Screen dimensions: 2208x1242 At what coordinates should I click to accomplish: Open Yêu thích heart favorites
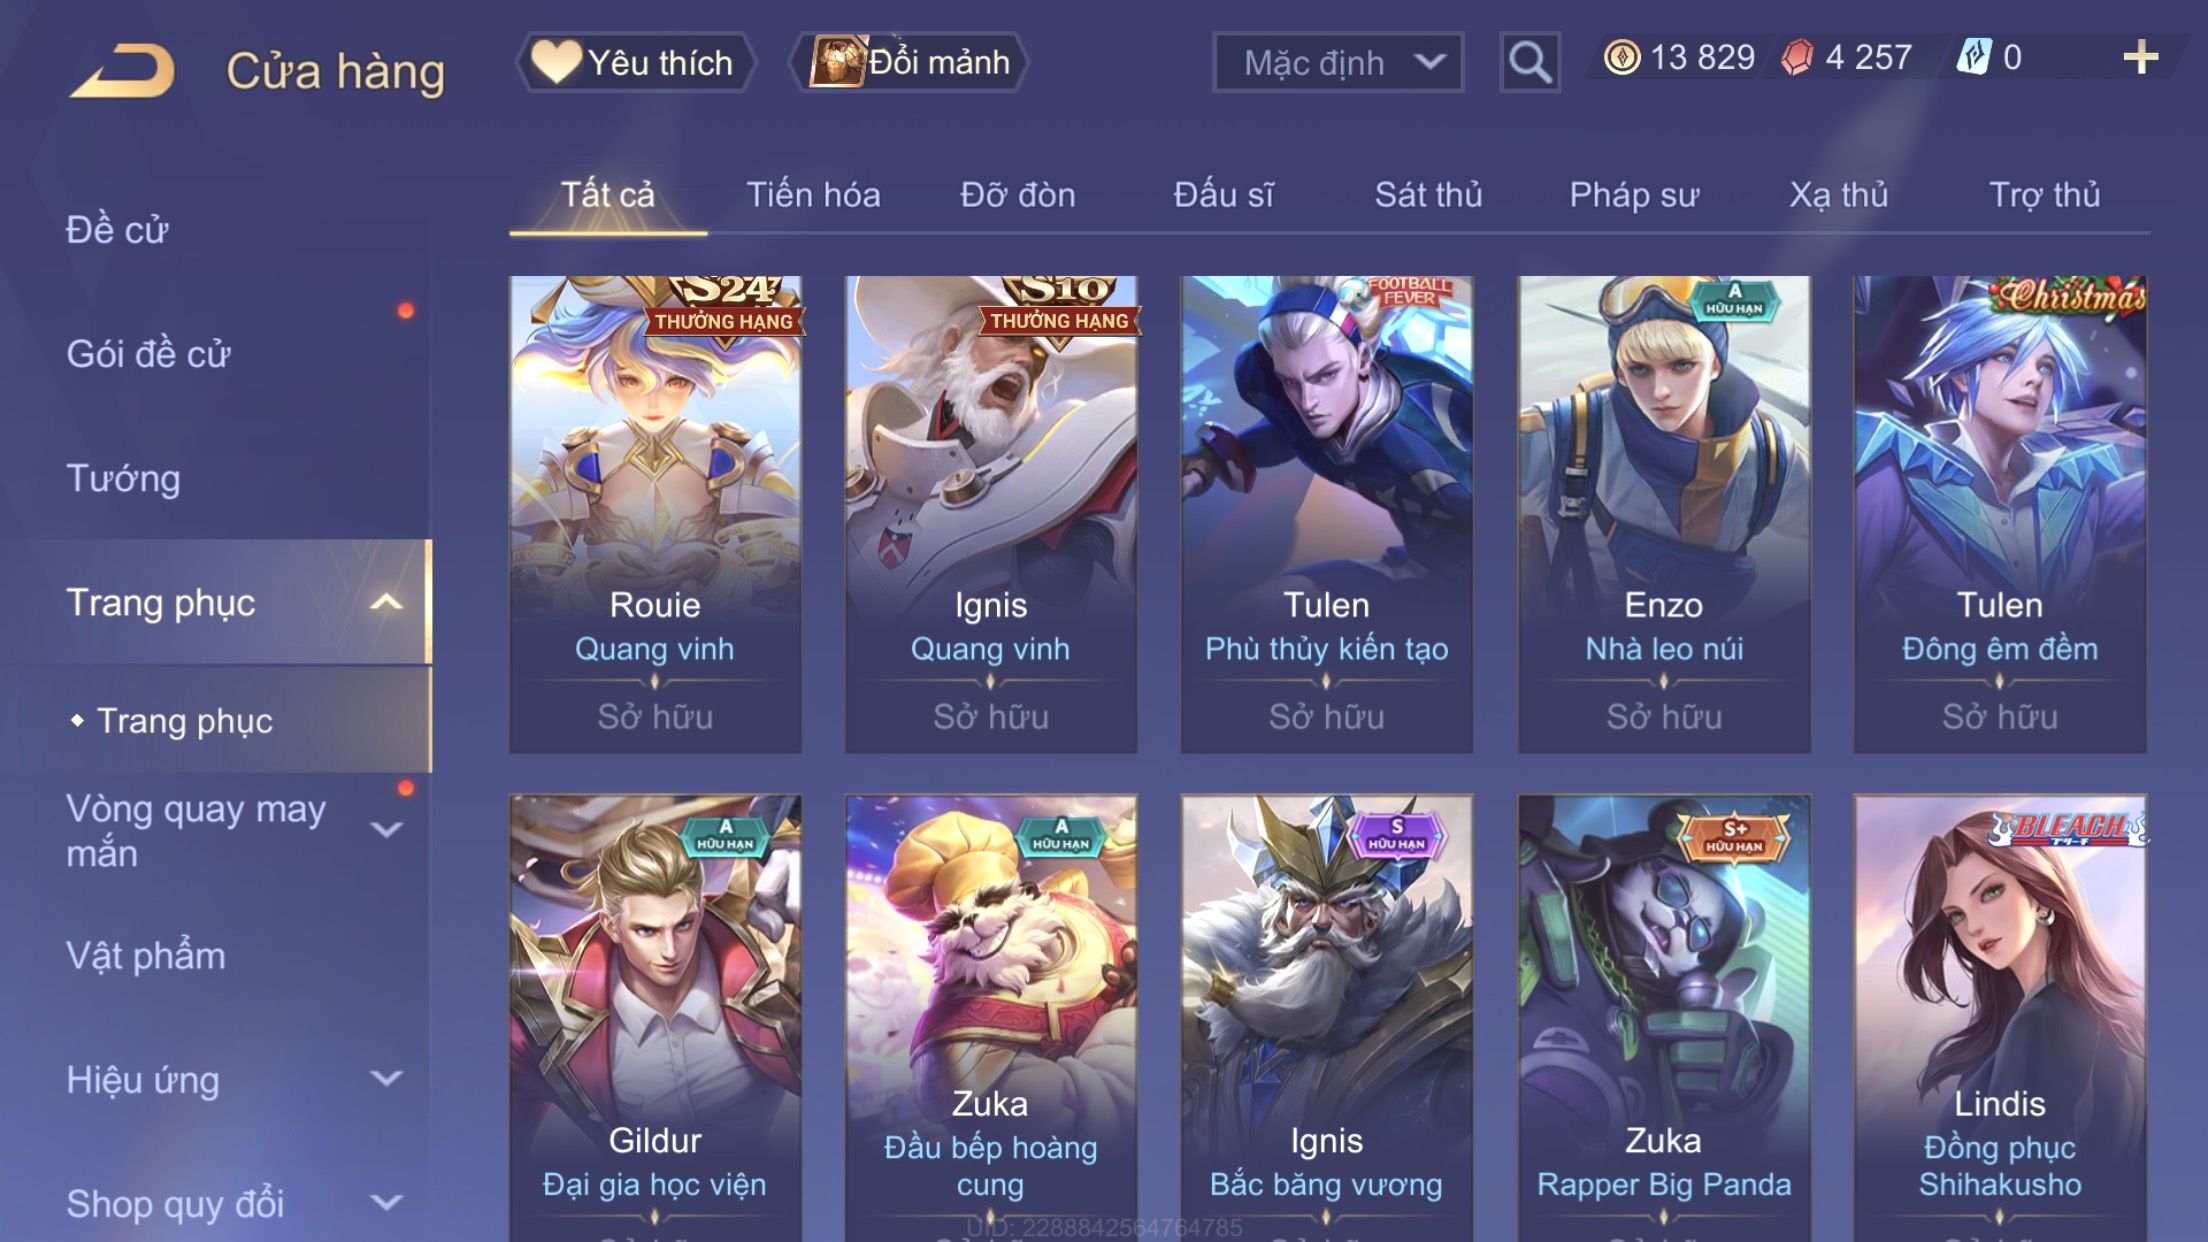click(x=635, y=62)
